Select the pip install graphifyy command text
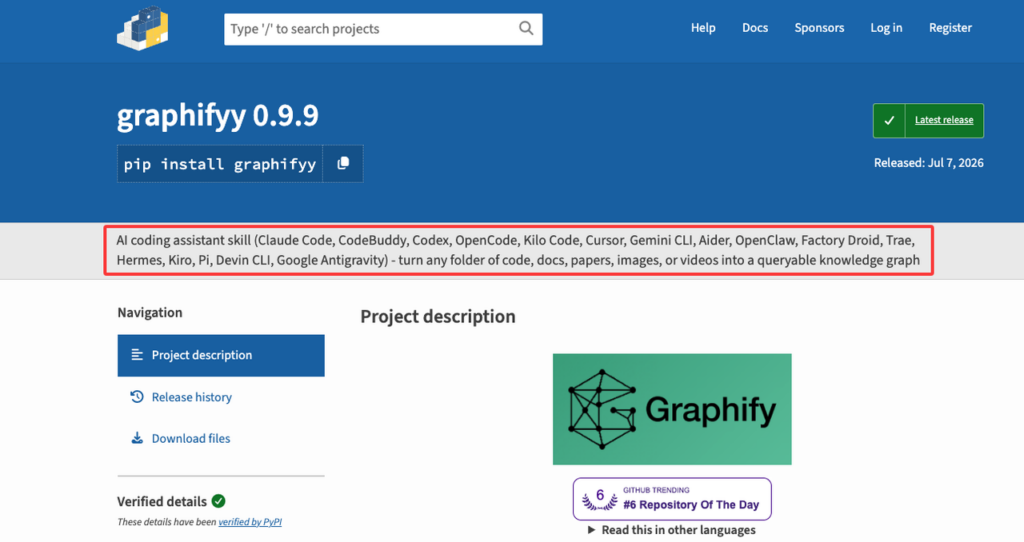Screen dimensions: 1024x542 coord(219,164)
